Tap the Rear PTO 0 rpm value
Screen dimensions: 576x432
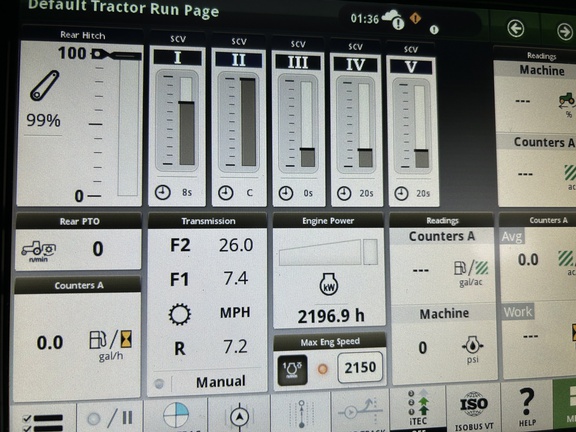pos(98,249)
